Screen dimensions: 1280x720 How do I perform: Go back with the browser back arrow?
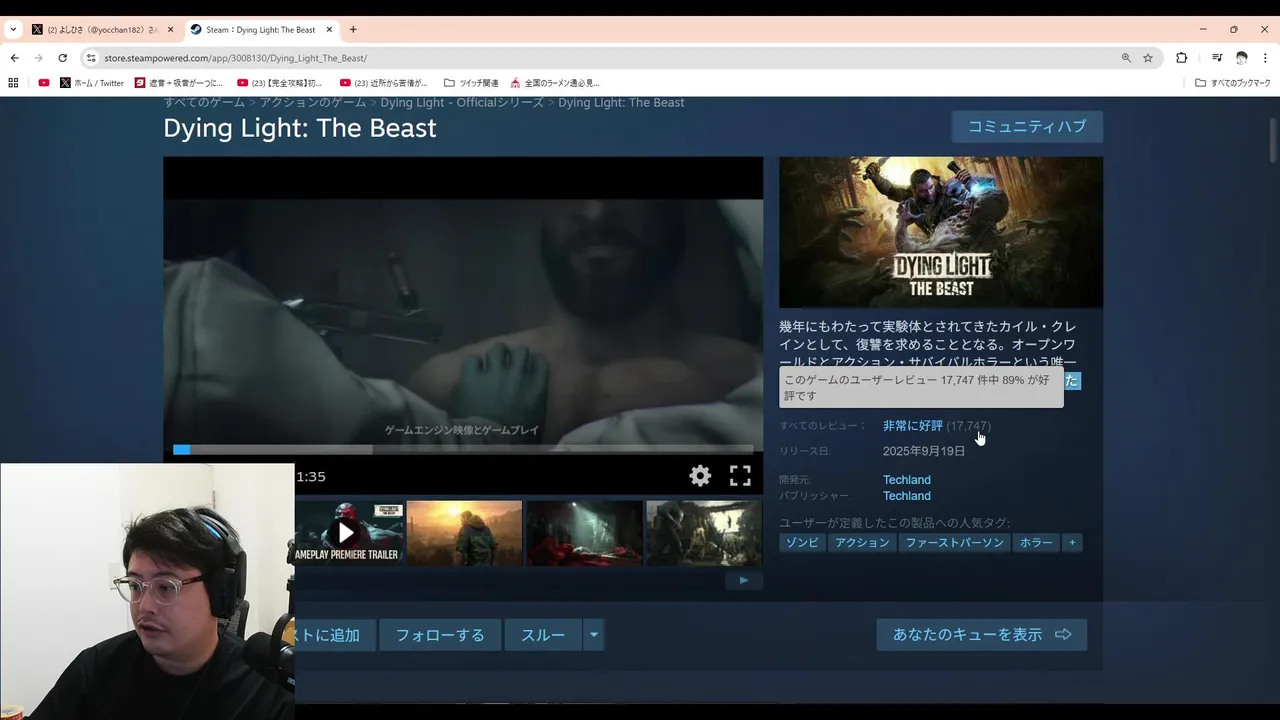tap(14, 58)
